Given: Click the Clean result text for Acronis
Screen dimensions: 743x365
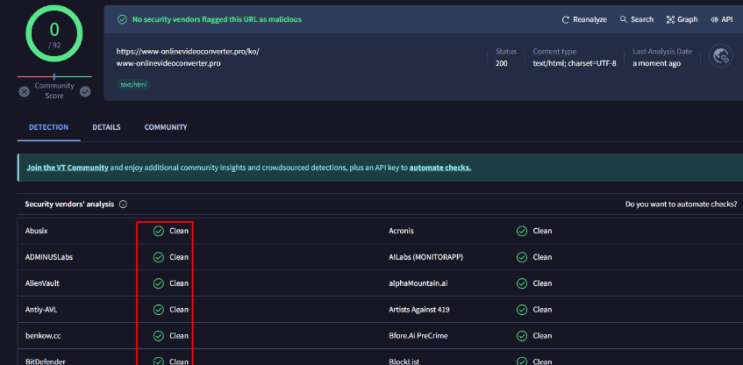Looking at the screenshot, I should tap(542, 231).
